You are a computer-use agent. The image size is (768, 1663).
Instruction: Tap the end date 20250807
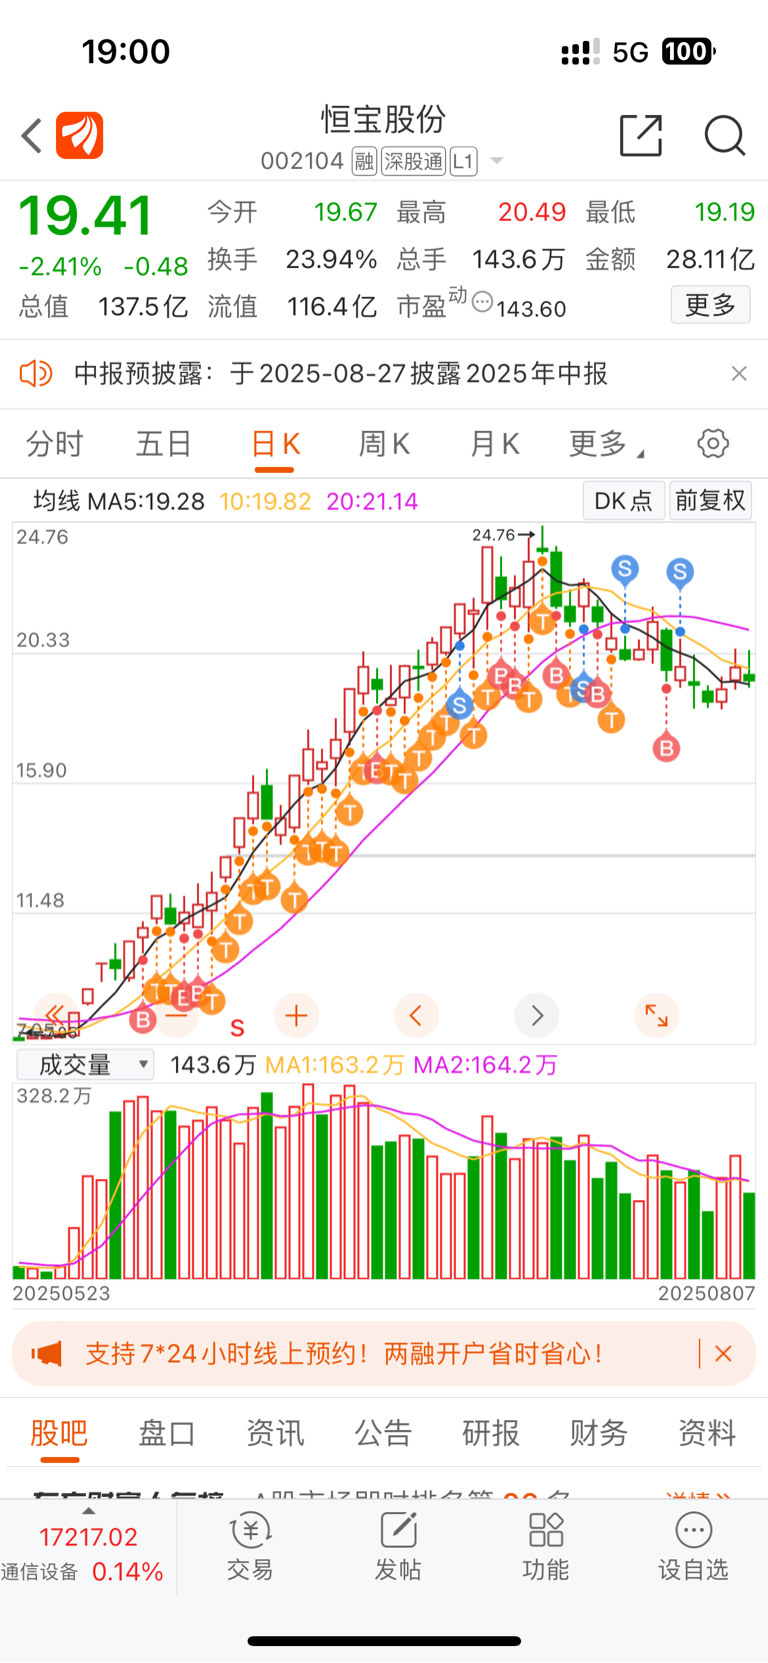tap(707, 1293)
